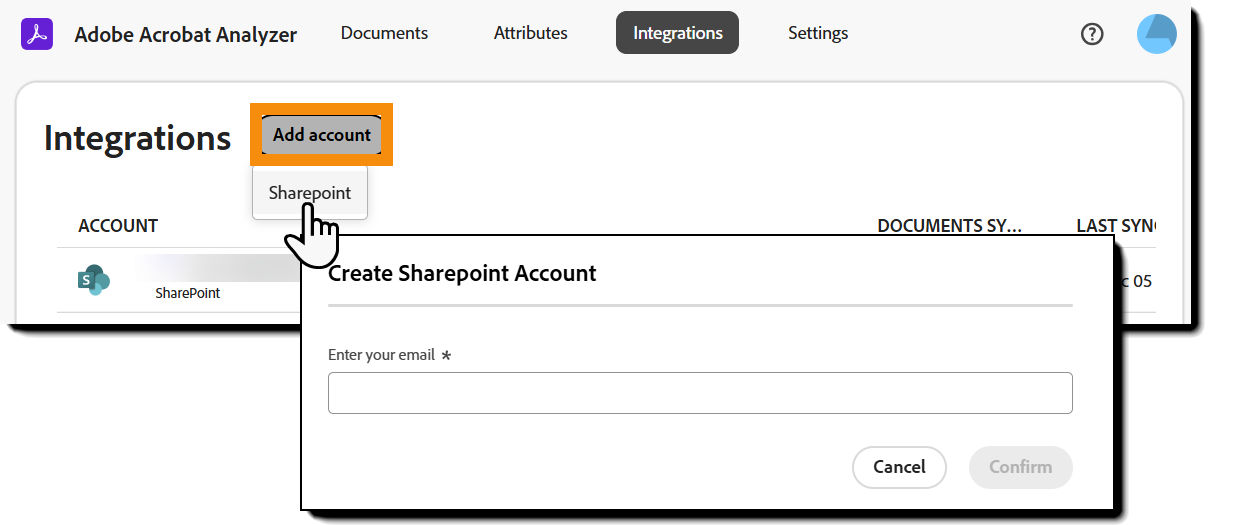Switch to the Attributes tab
The height and width of the screenshot is (525, 1236).
(x=530, y=33)
